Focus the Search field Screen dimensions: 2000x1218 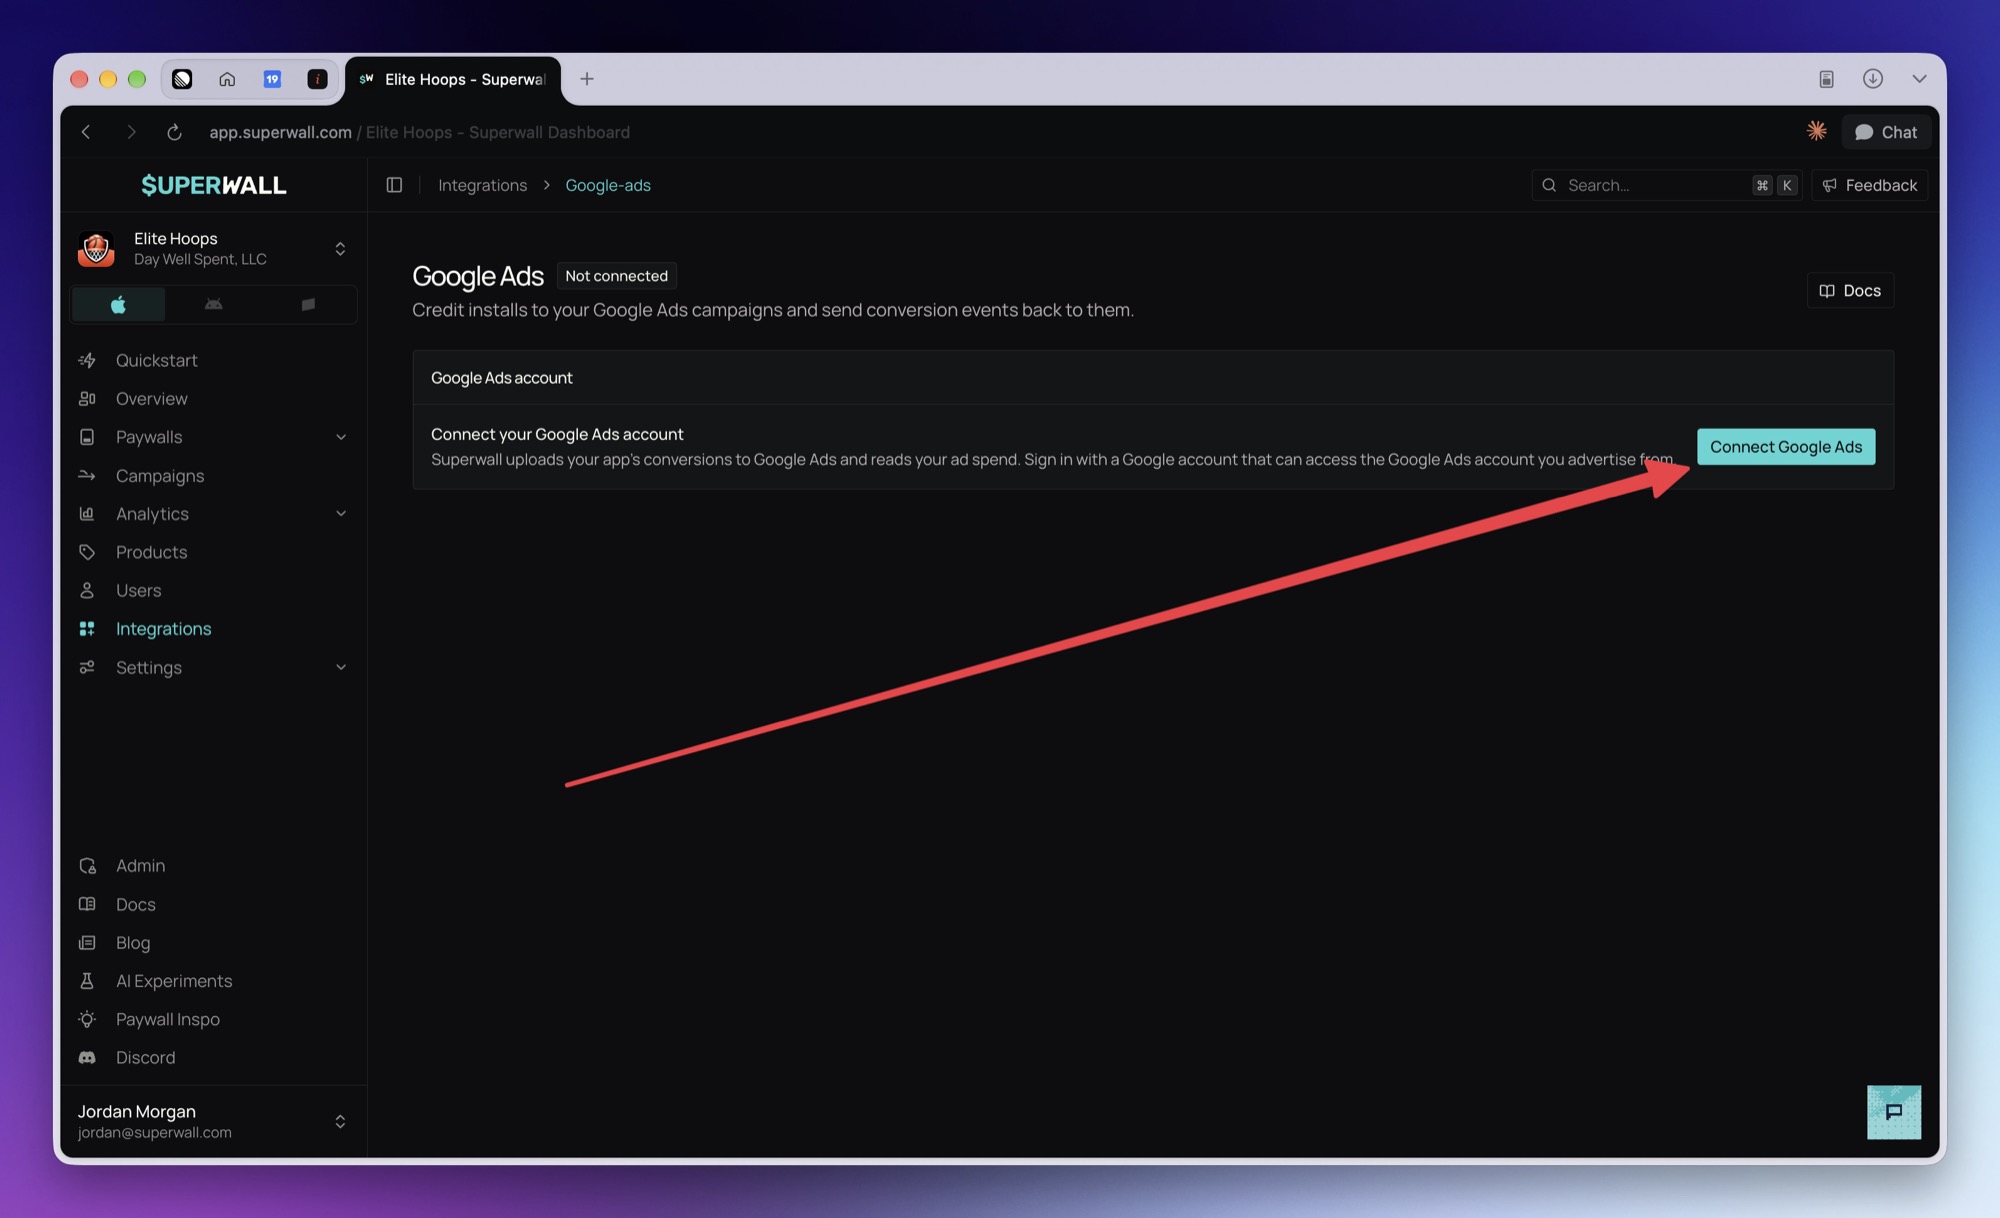(x=1666, y=185)
